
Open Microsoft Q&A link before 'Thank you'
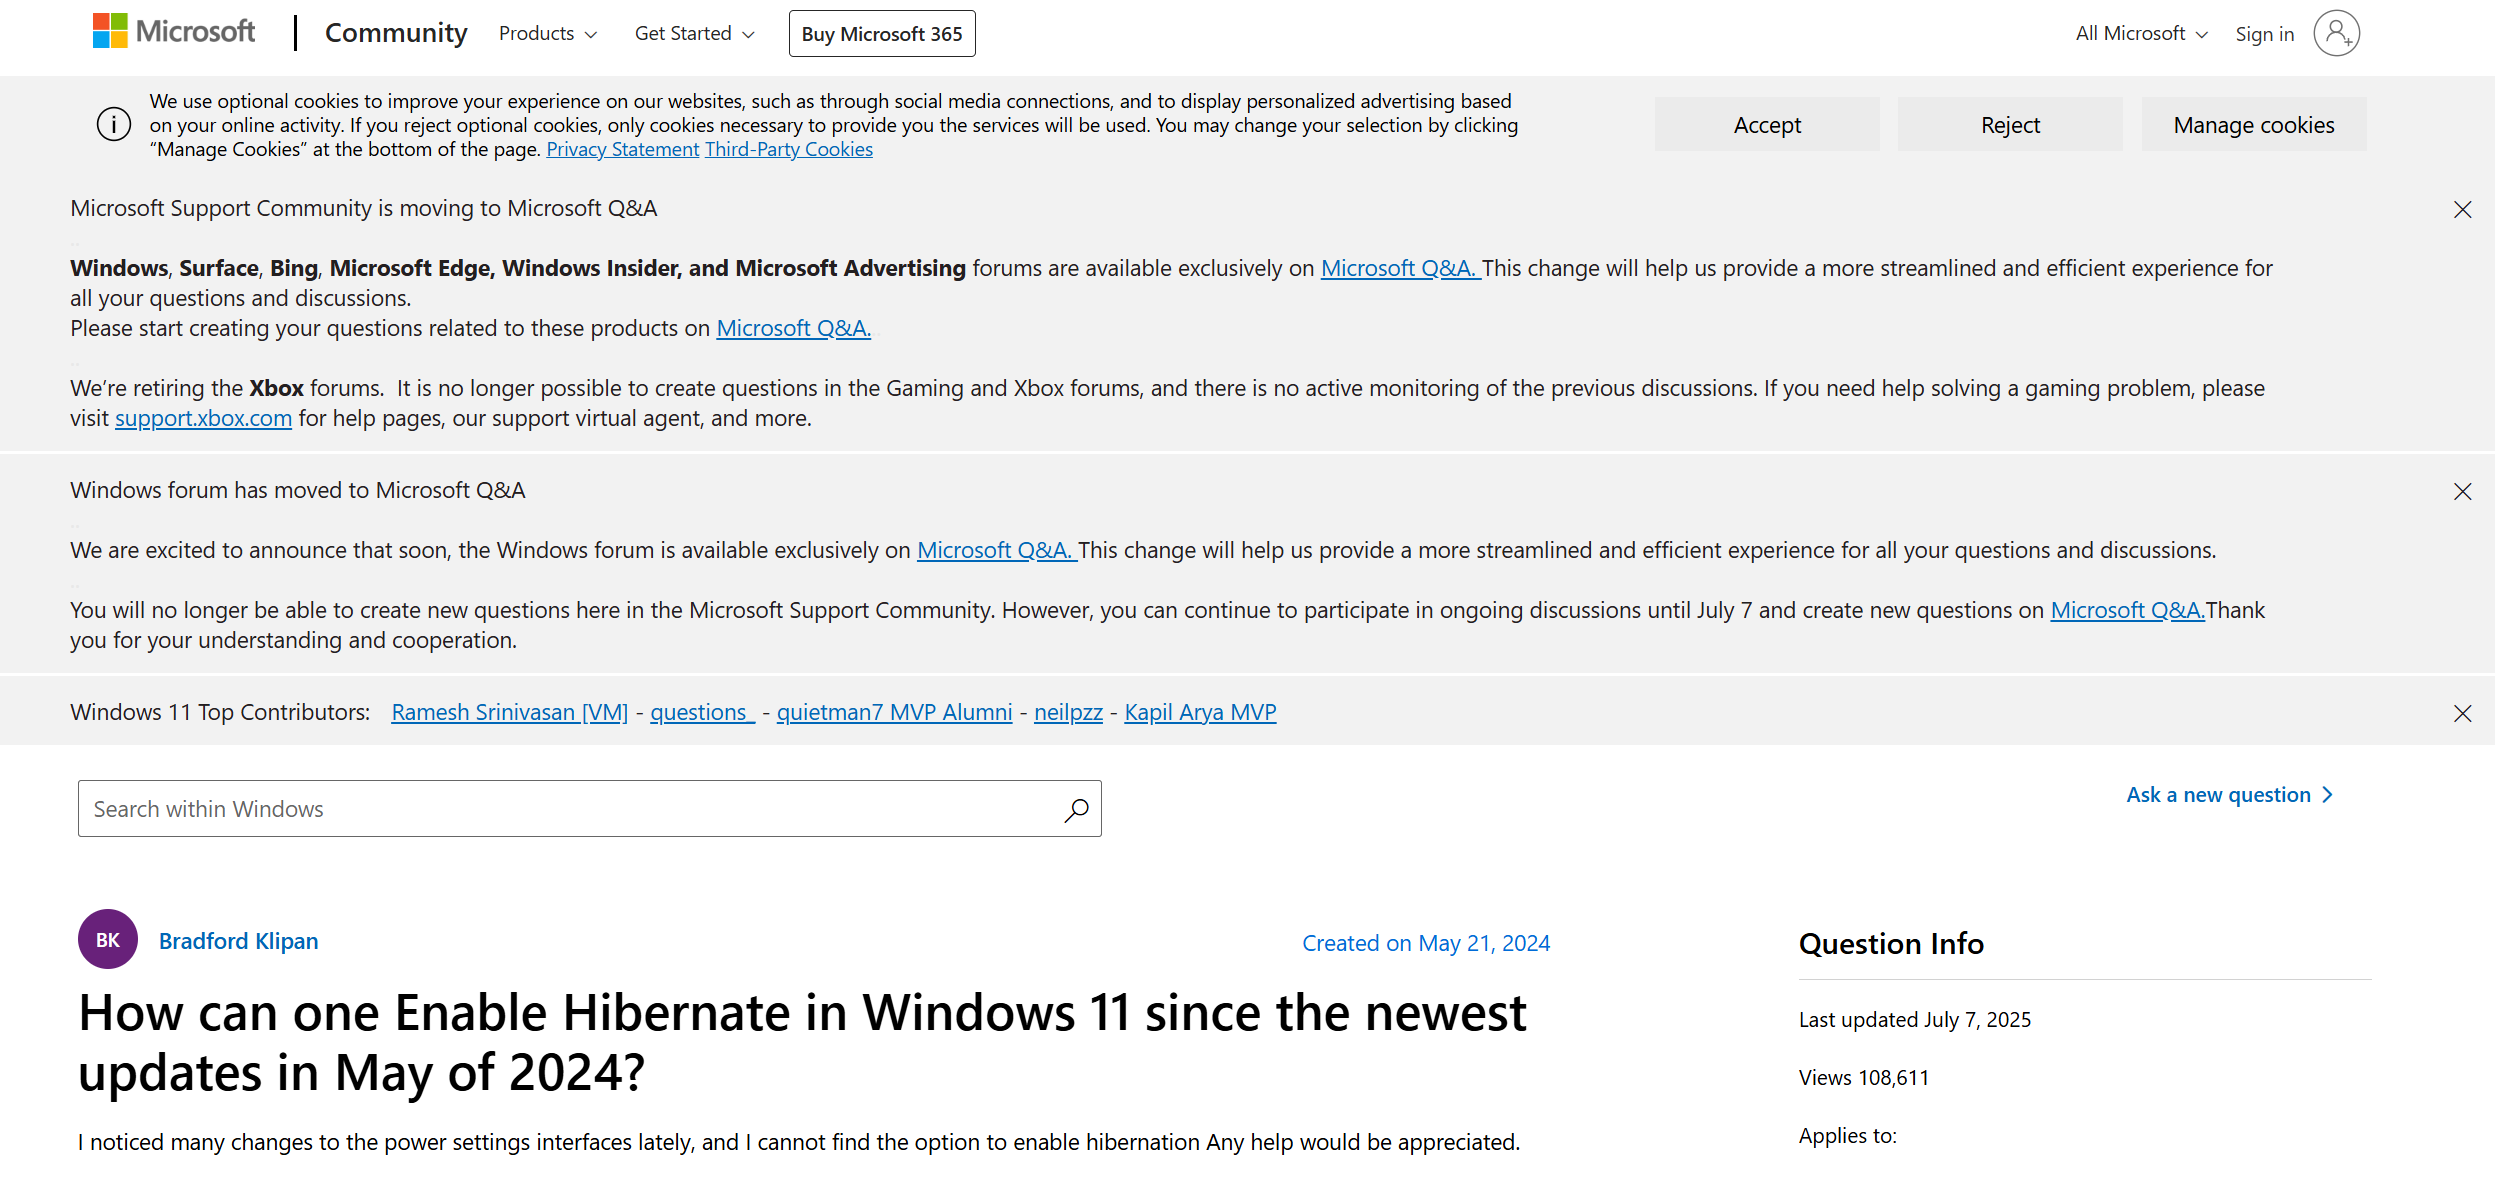(2128, 610)
